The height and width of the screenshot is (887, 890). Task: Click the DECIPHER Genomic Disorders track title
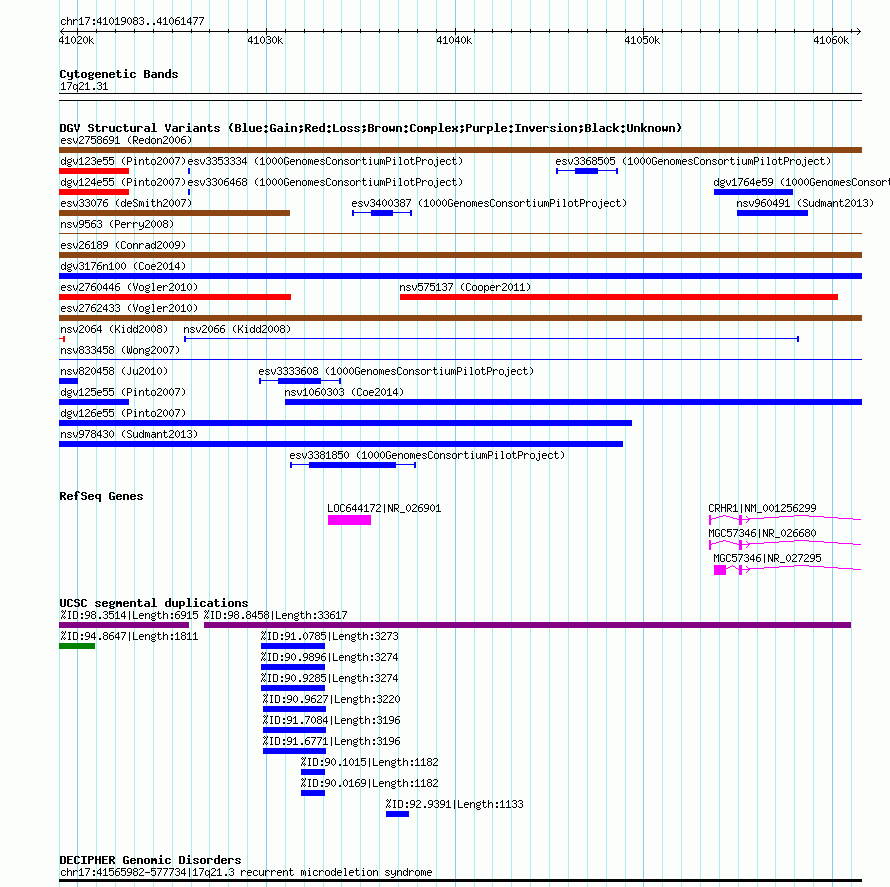(150, 860)
